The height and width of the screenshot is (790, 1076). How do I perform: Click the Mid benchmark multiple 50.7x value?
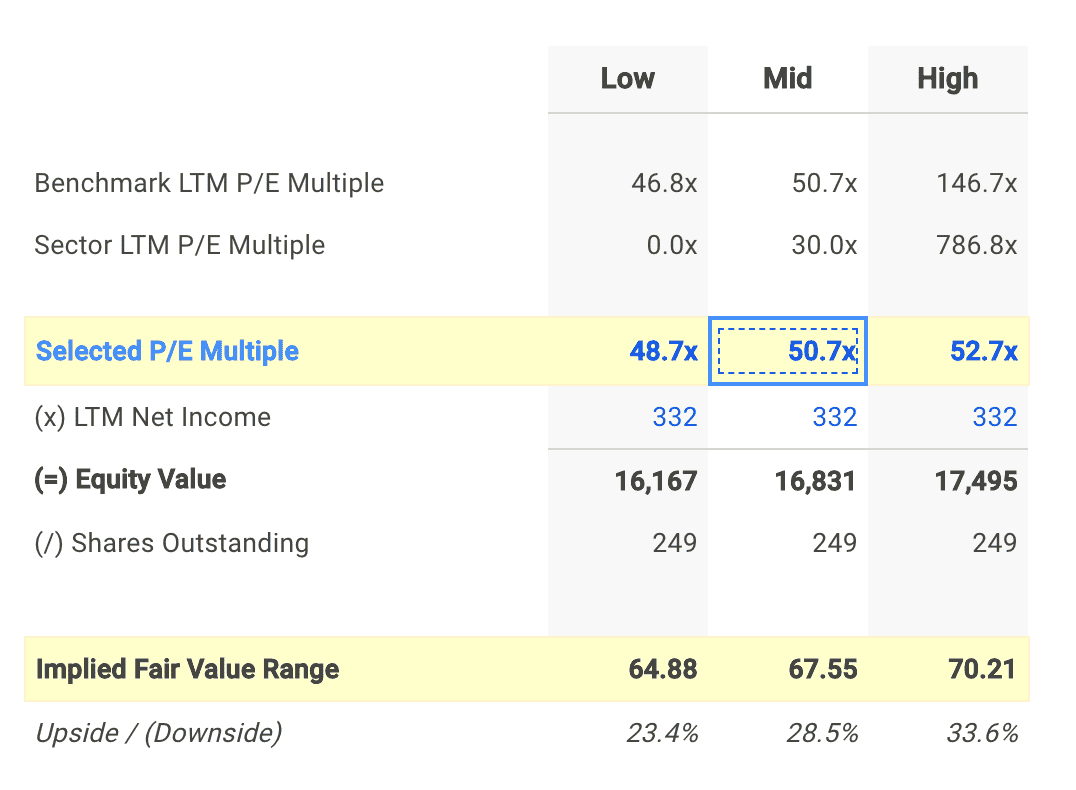(824, 183)
